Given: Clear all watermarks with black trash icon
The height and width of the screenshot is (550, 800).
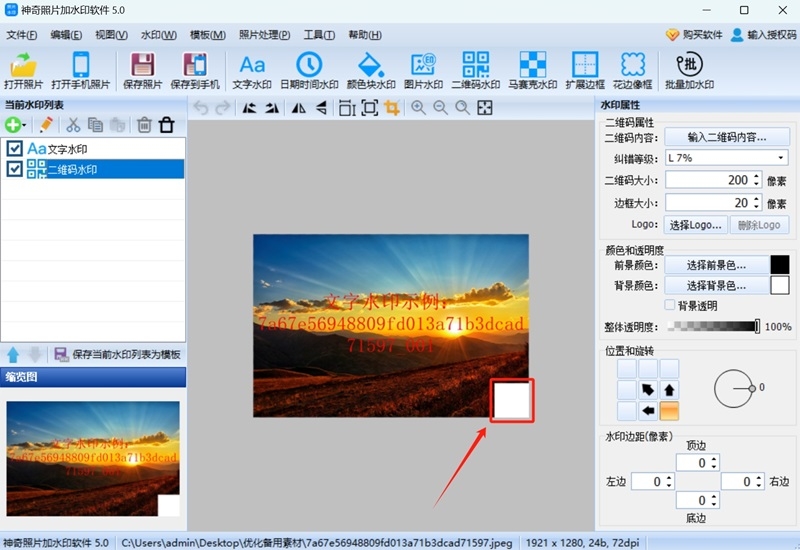Looking at the screenshot, I should [x=166, y=124].
